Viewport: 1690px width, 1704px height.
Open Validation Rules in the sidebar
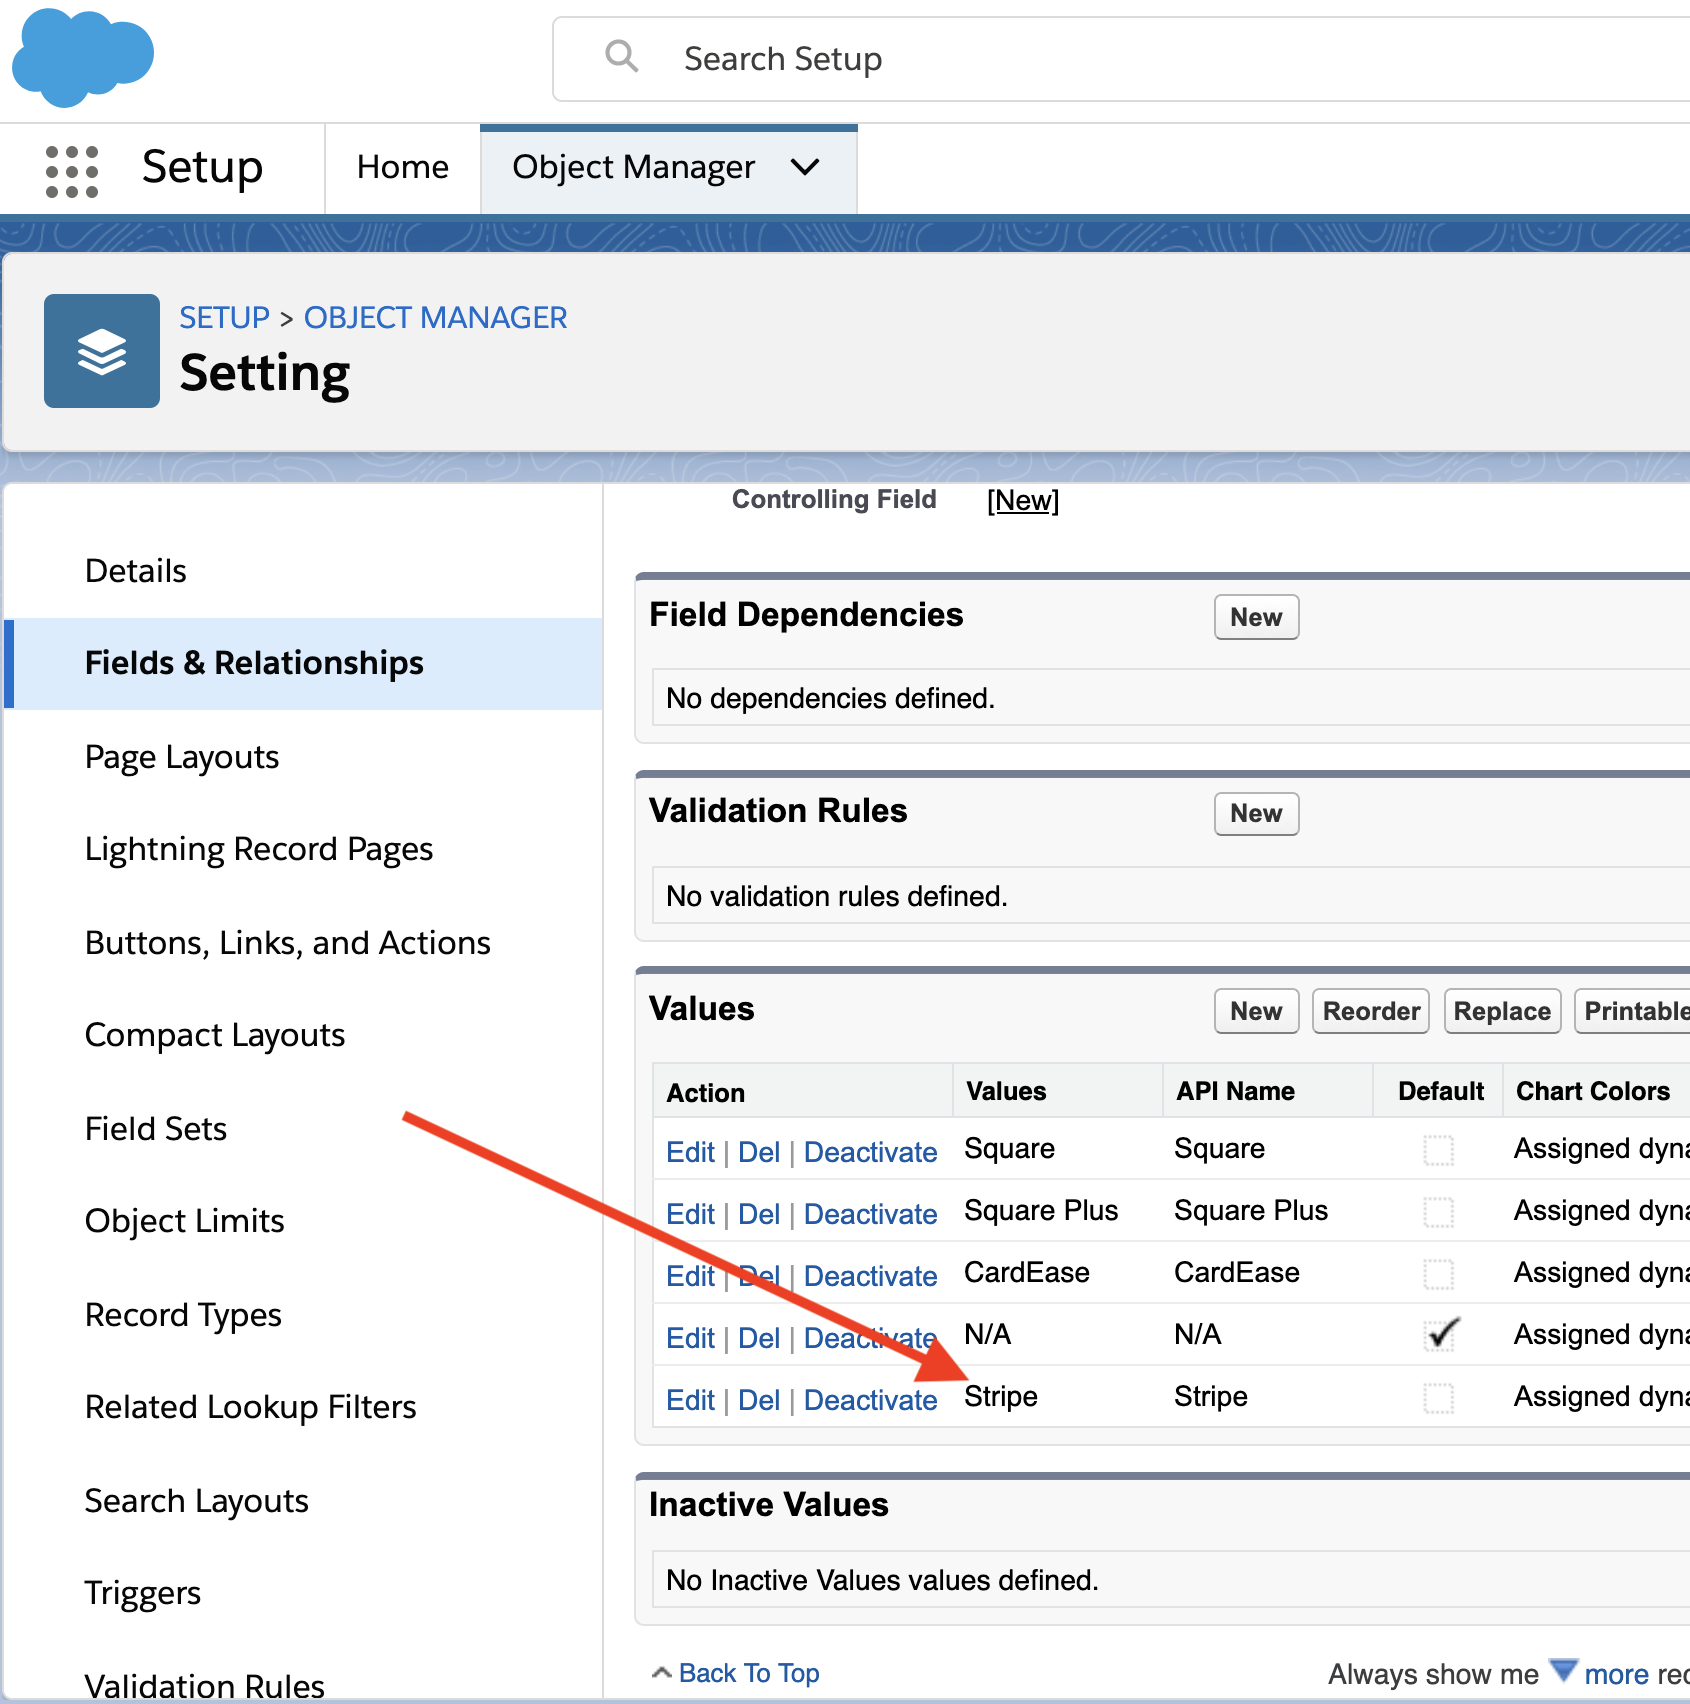[205, 1686]
